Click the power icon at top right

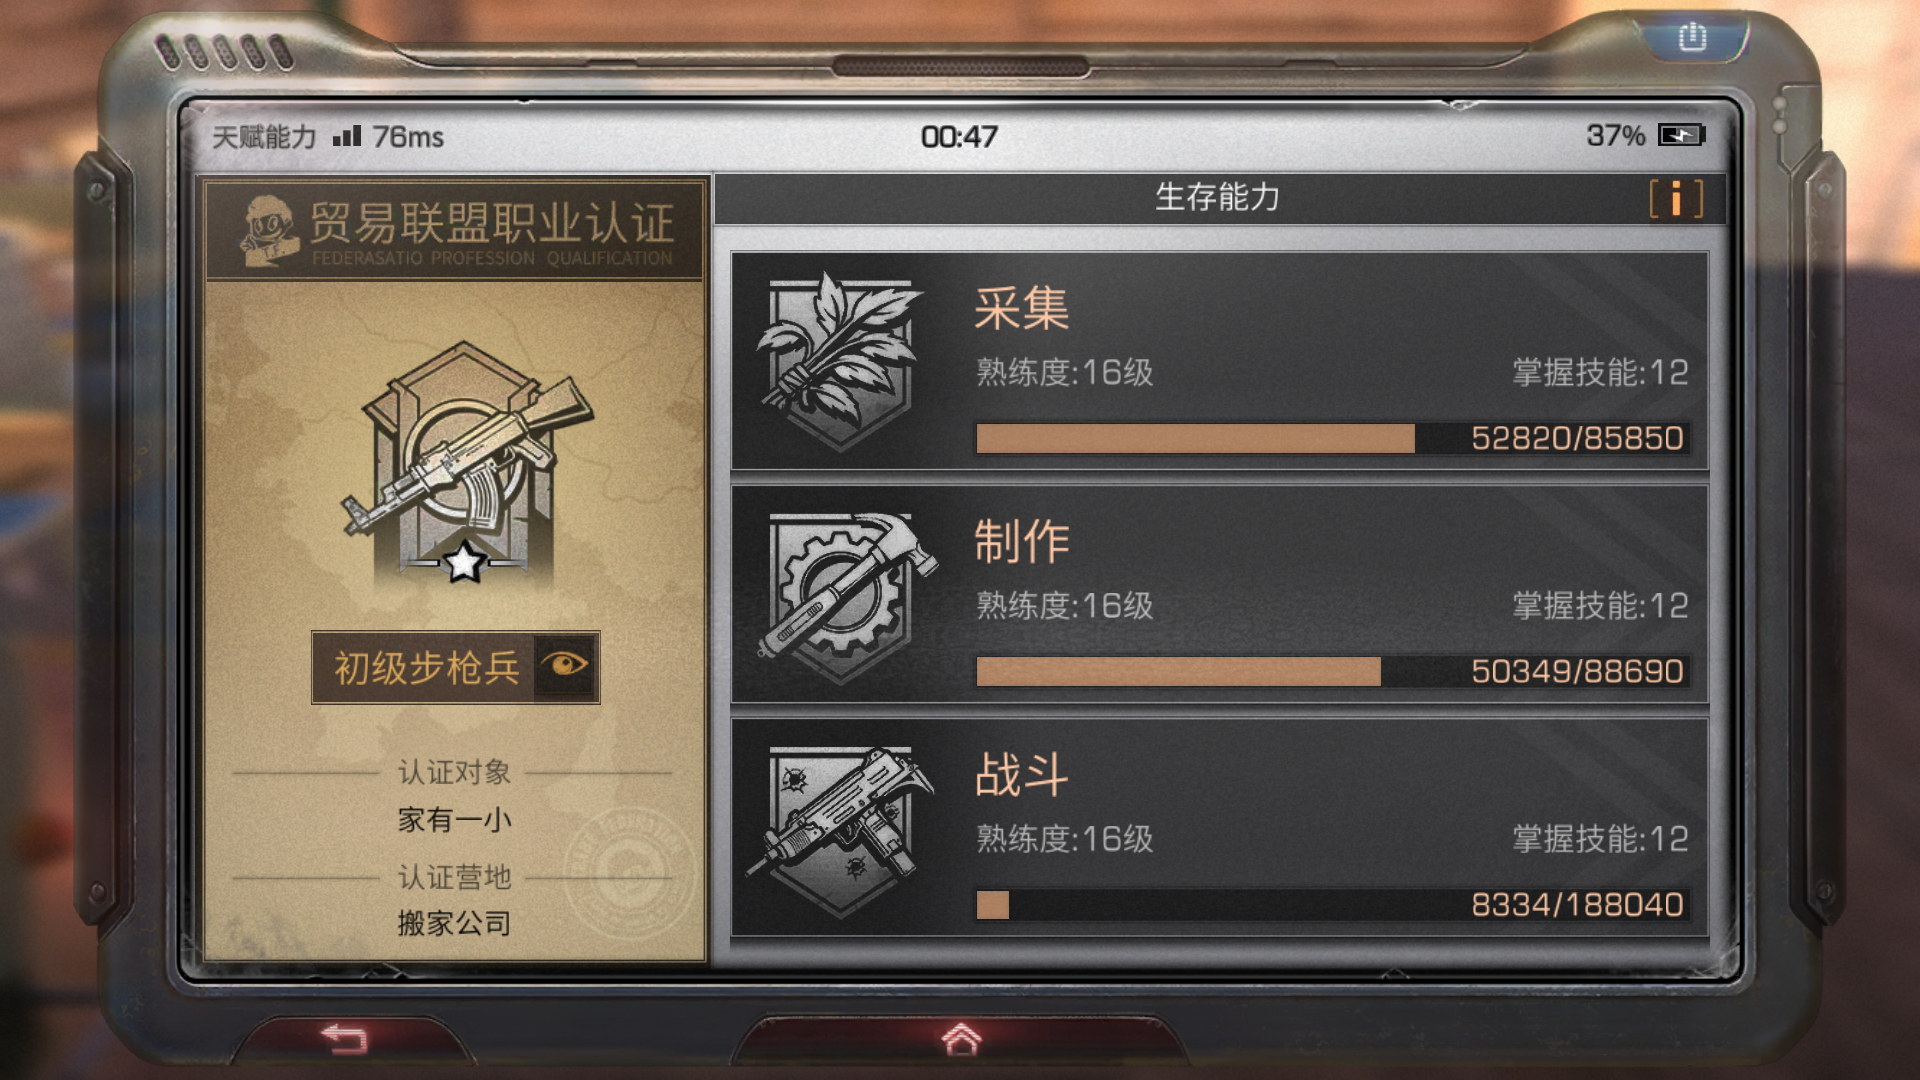click(1692, 37)
